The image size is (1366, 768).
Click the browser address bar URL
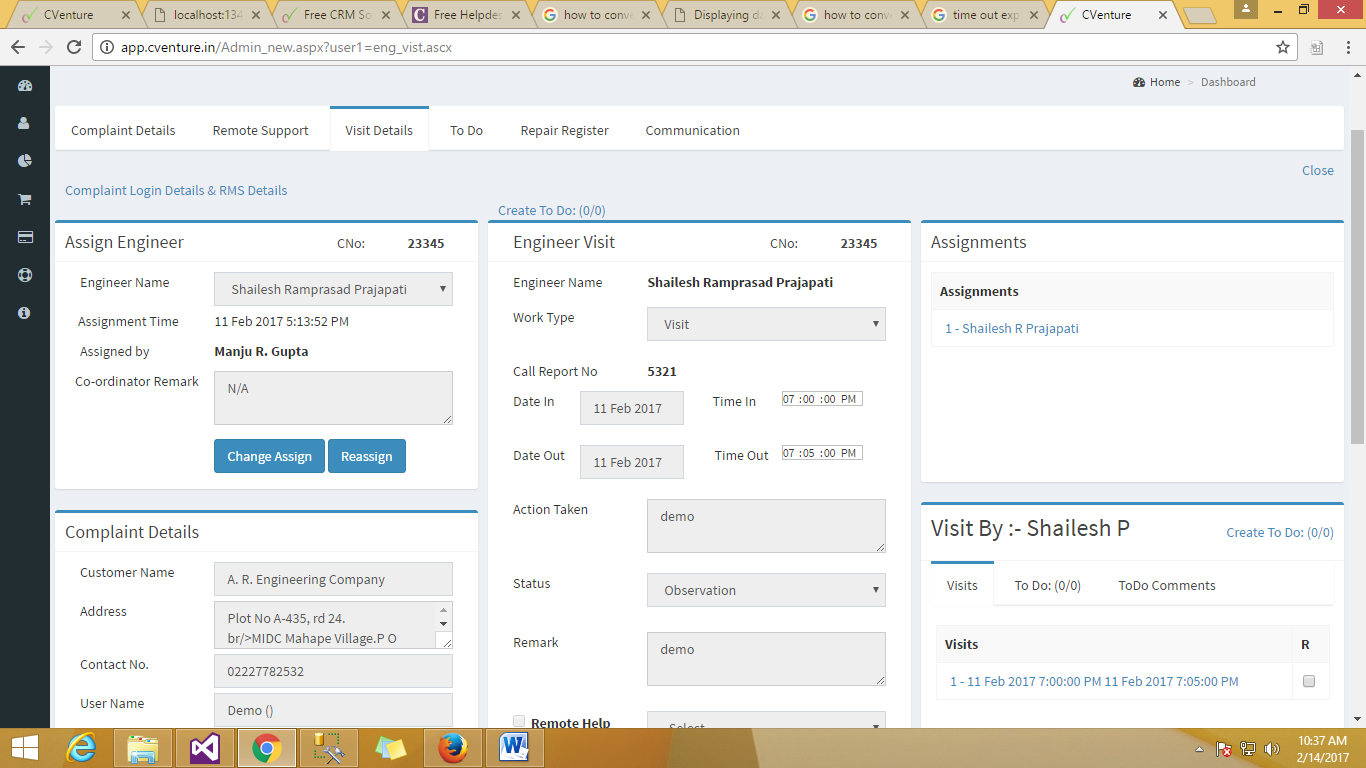pyautogui.click(x=286, y=47)
